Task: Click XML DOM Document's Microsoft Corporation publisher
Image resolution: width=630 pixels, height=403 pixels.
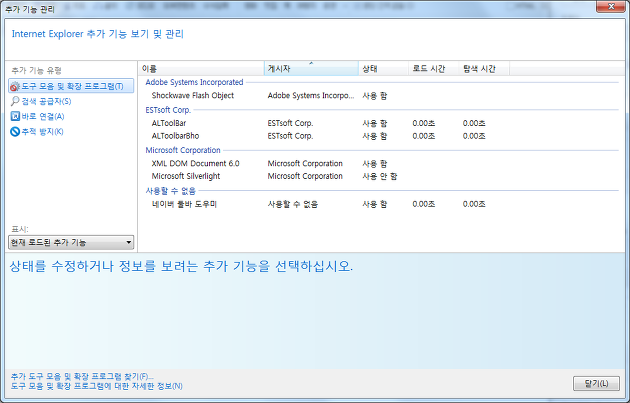Action: coord(305,164)
